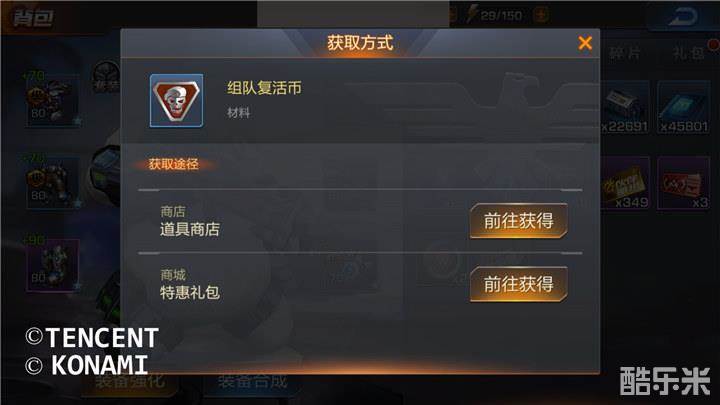Tap the 装备强化 button at bottom
This screenshot has height=405, width=720.
pos(129,382)
